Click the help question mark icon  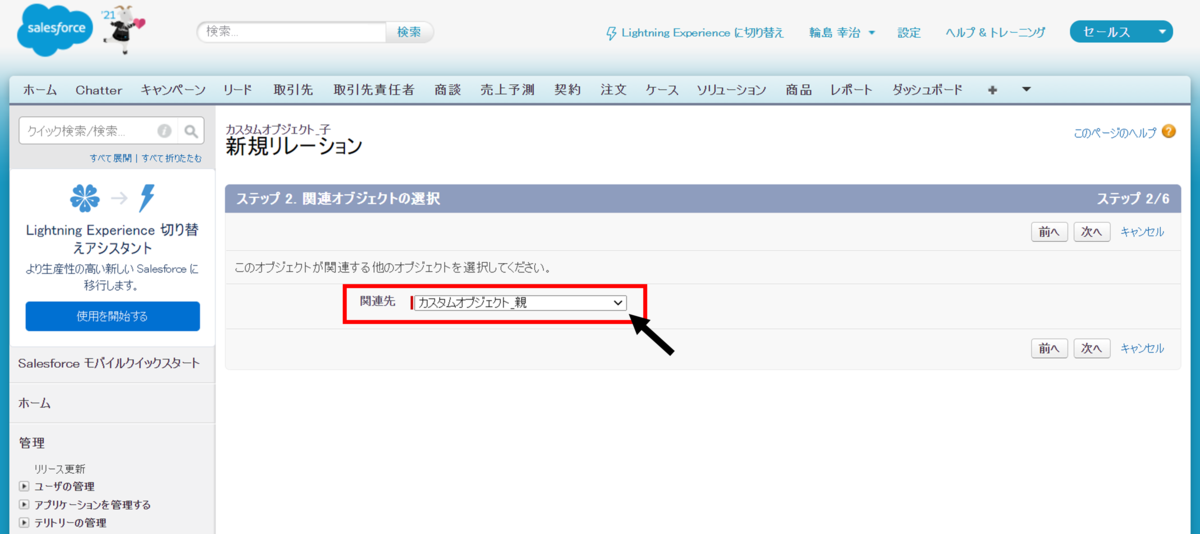[x=1169, y=132]
